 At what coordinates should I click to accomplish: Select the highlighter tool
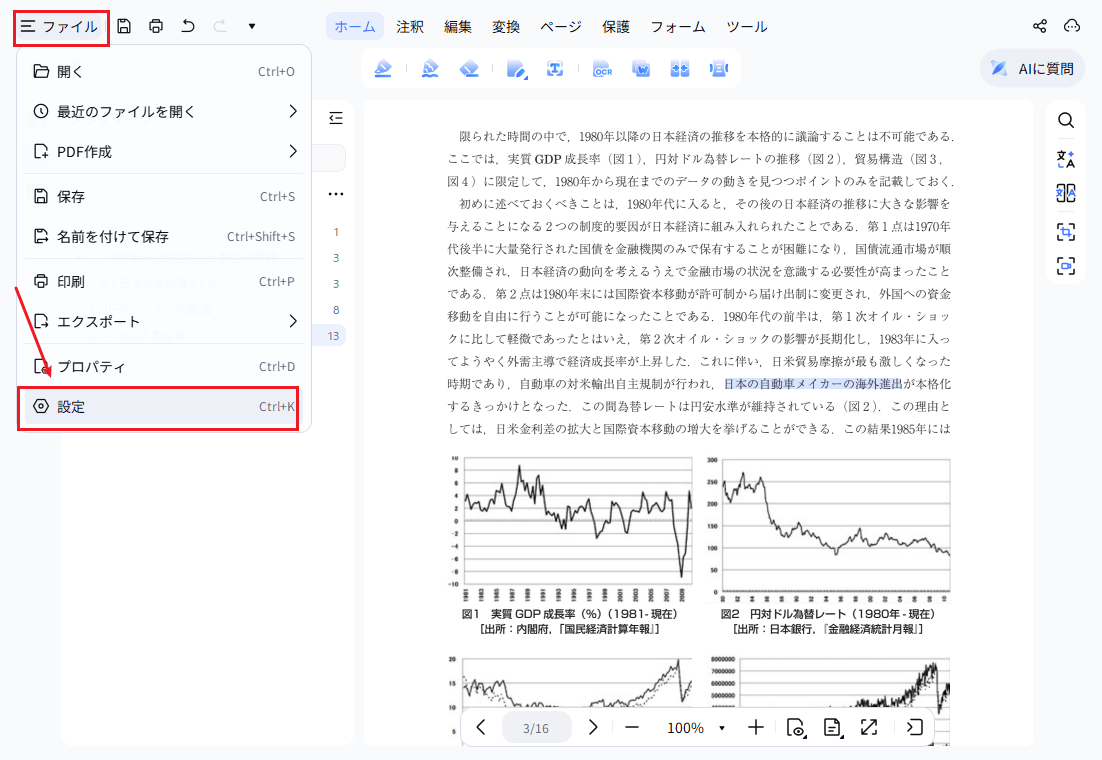coord(383,69)
